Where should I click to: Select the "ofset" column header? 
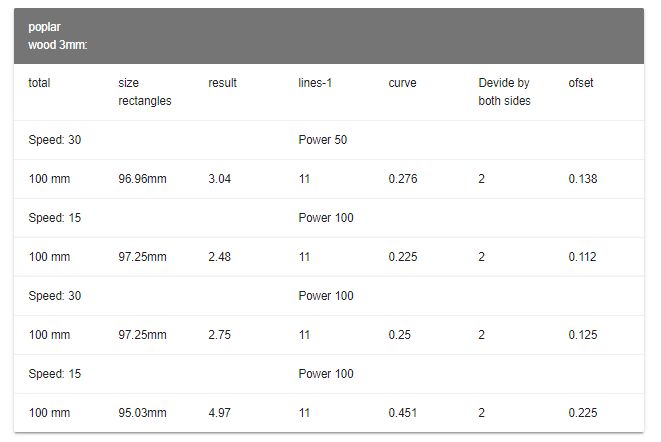click(581, 83)
